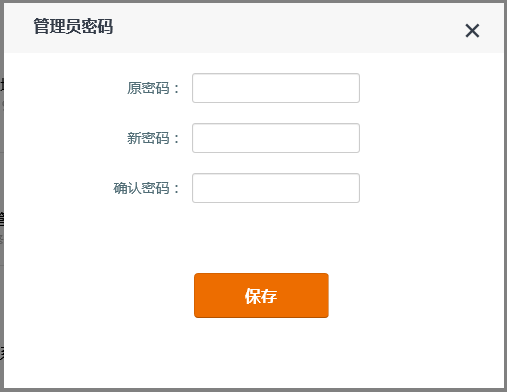
Task: Click the 管理员密码 dialog title
Action: pos(73,27)
